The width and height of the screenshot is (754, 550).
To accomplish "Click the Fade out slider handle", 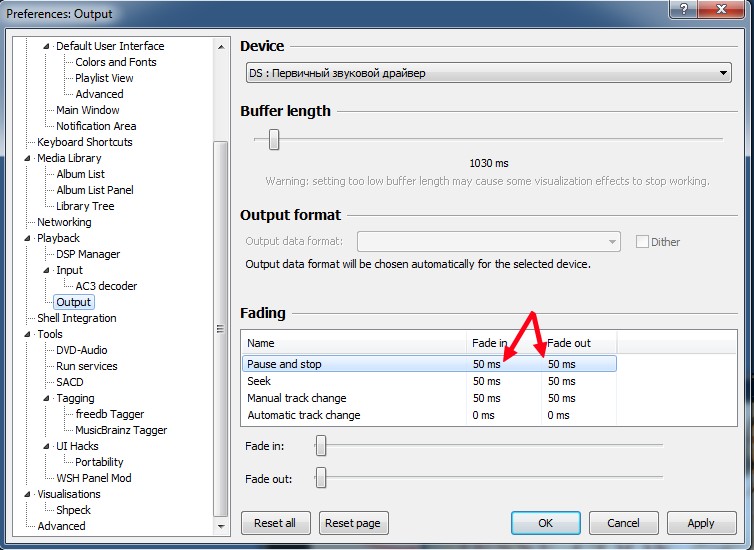I will (321, 478).
